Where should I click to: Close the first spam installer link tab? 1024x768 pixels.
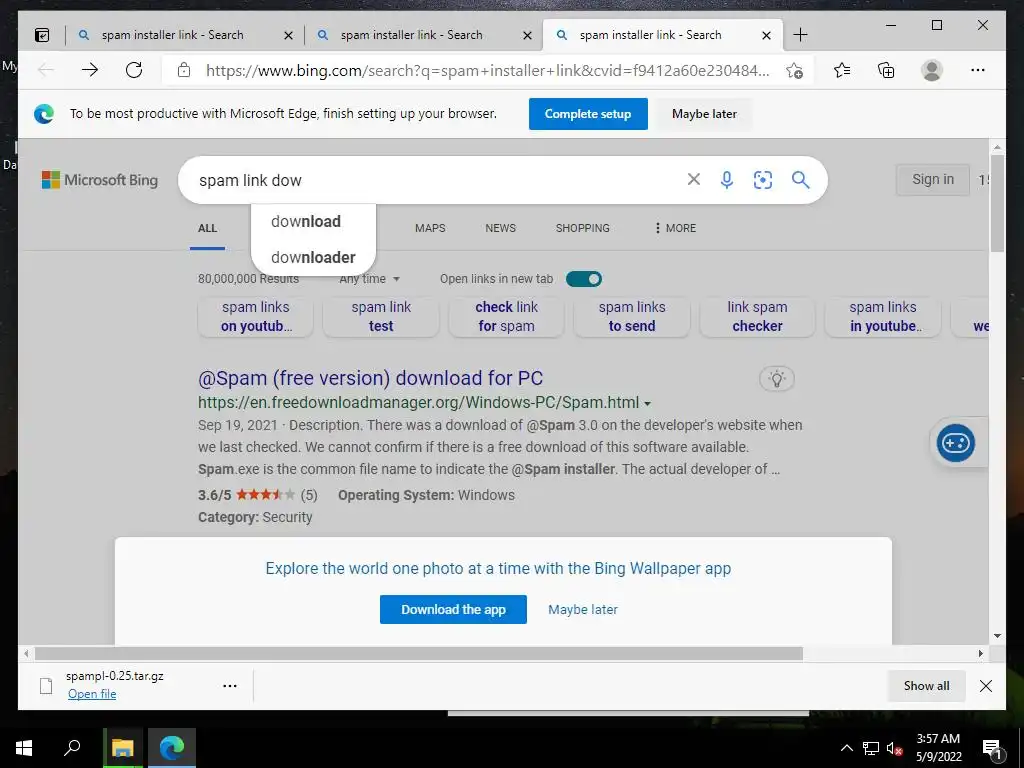(x=288, y=36)
